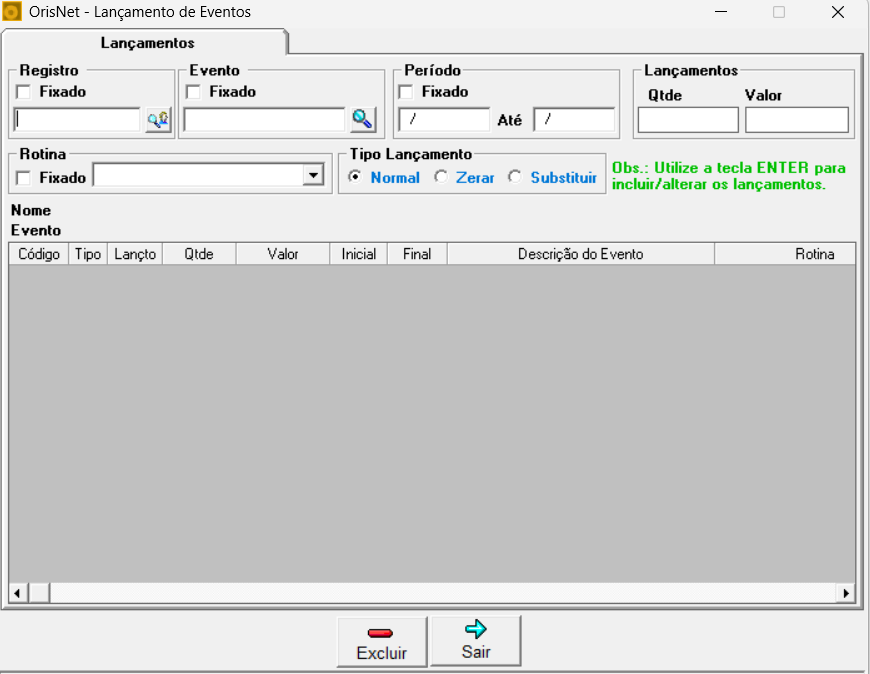Click the Valor column header in grid
This screenshot has width=870, height=674.
[x=283, y=254]
